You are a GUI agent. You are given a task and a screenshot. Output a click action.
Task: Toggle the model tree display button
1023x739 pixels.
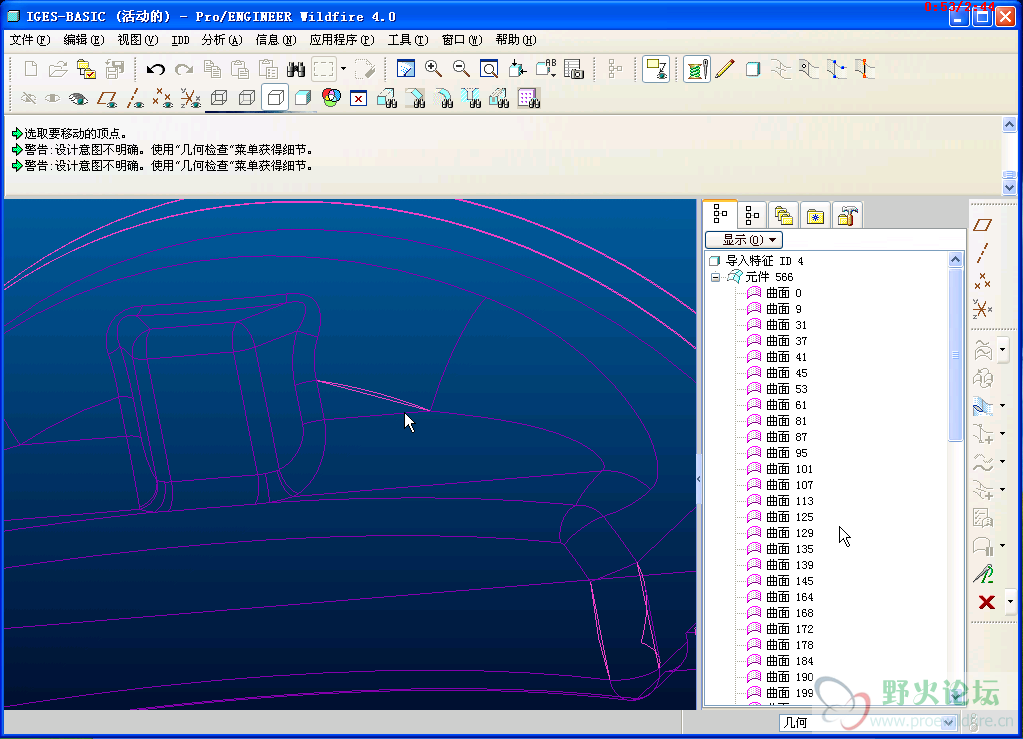point(615,69)
